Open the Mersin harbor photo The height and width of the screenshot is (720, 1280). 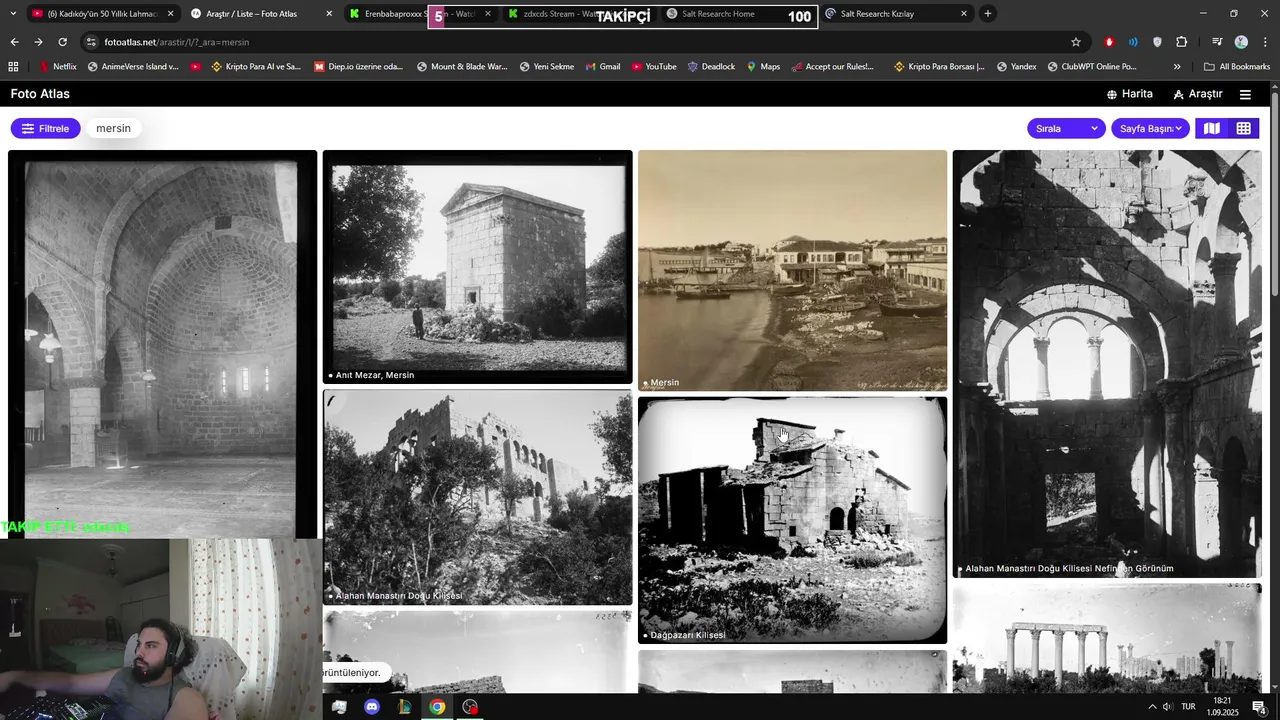coord(792,270)
